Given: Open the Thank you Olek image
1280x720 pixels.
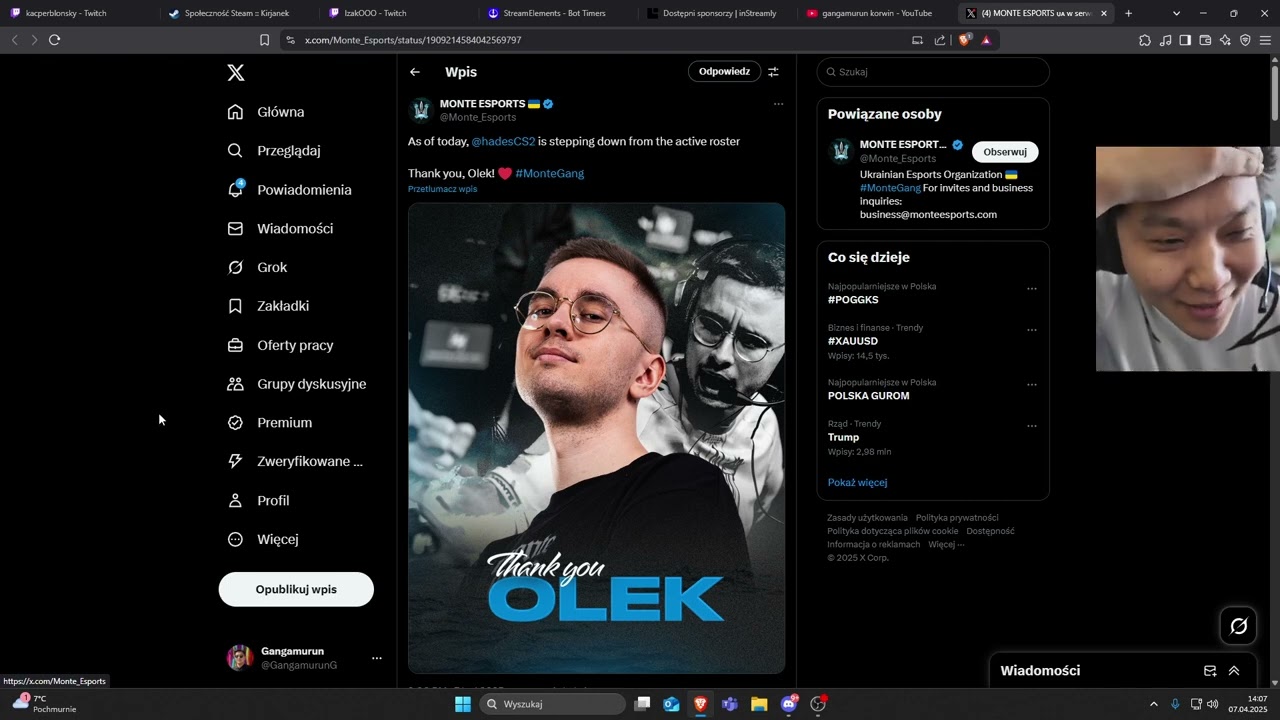Looking at the screenshot, I should tap(596, 438).
